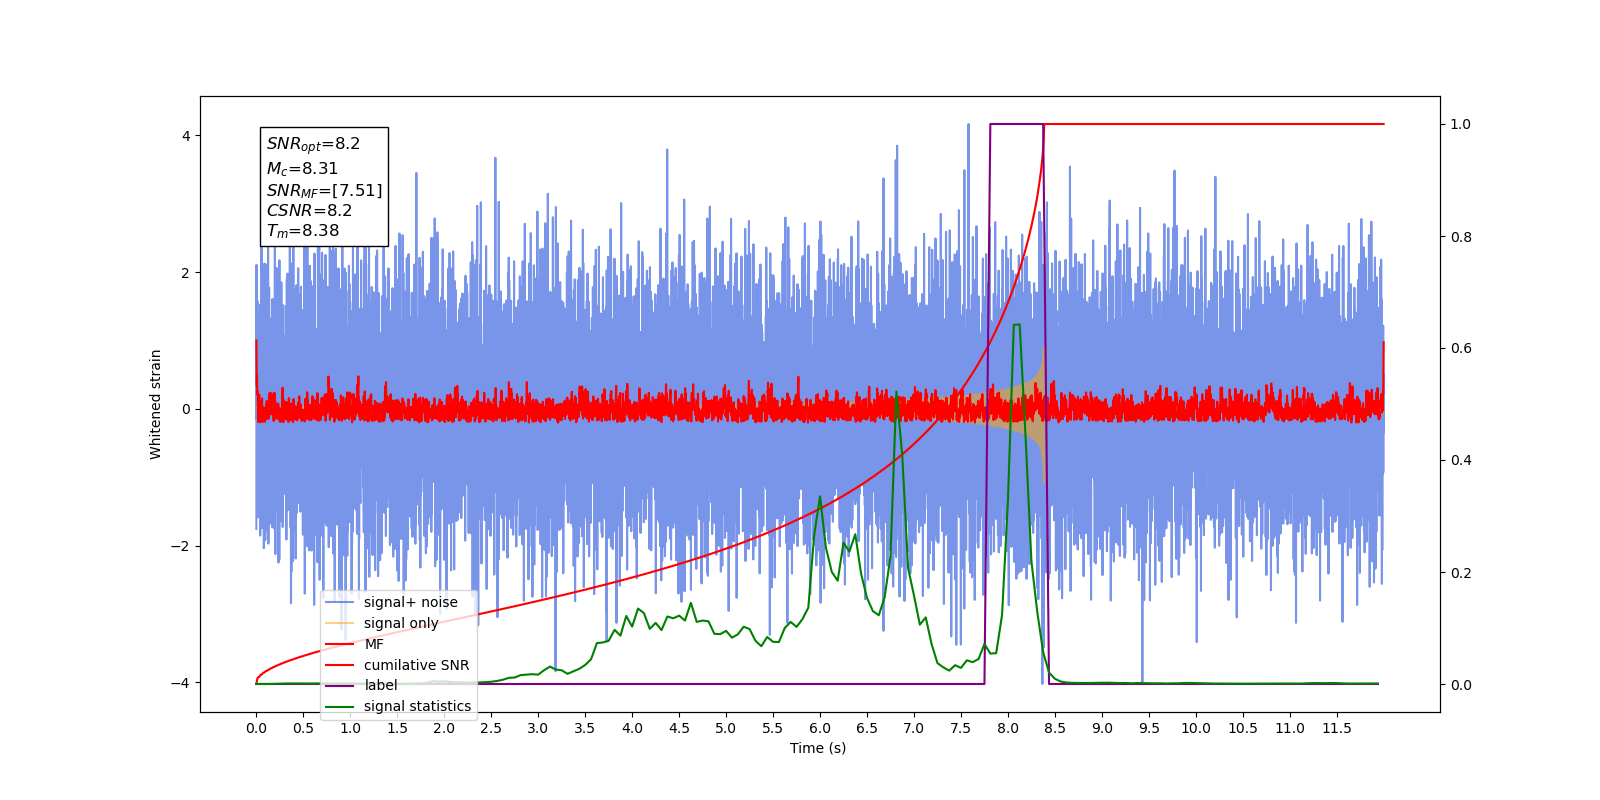Click the x-axis tick label 0.0

click(256, 728)
